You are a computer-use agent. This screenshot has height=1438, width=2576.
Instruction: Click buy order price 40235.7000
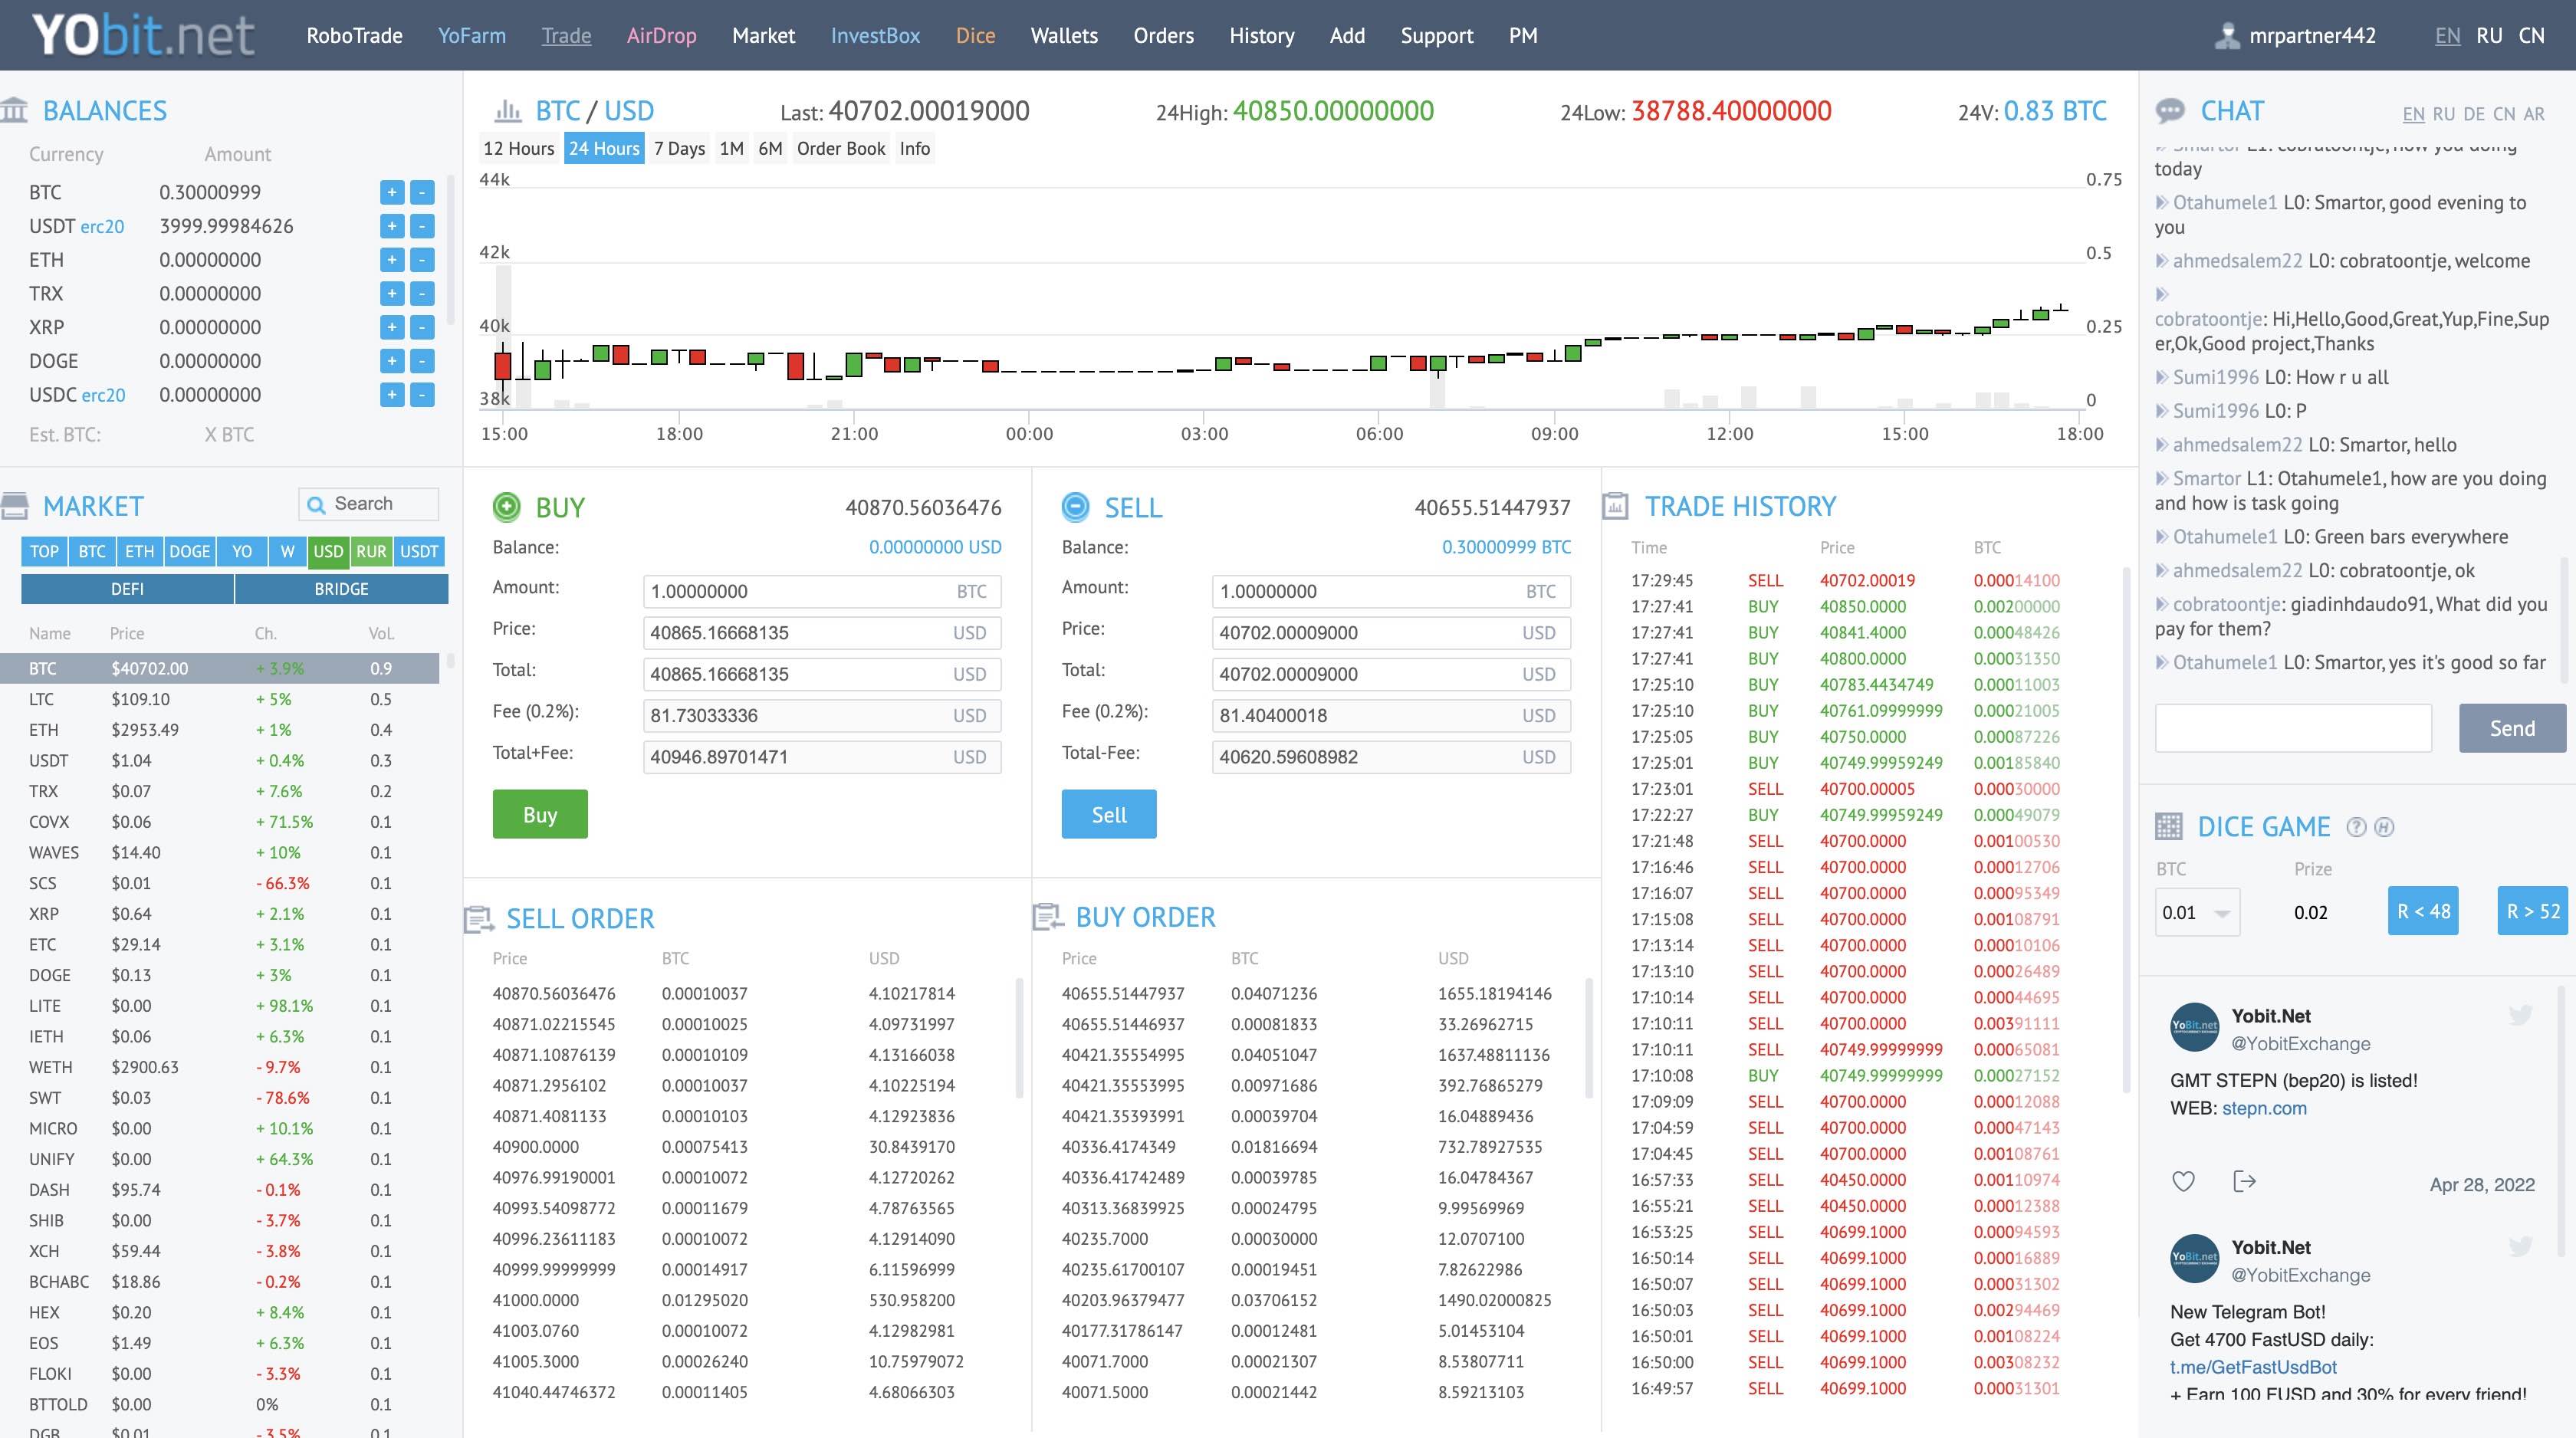1105,1239
